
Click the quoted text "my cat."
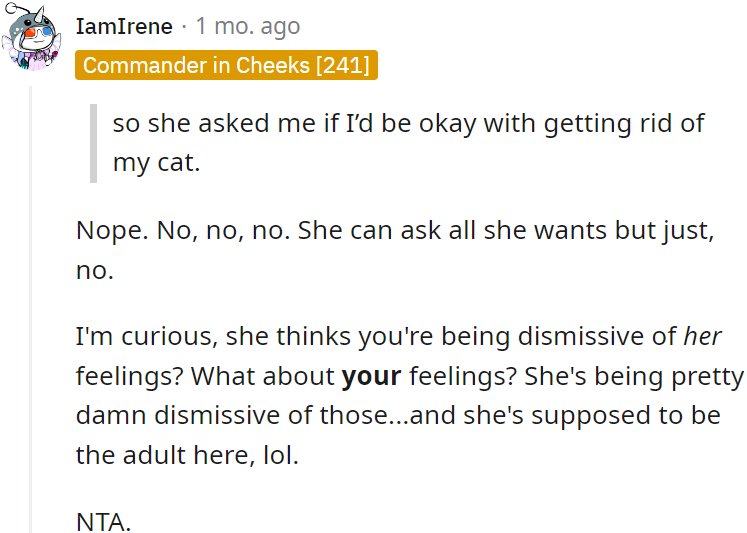point(156,163)
